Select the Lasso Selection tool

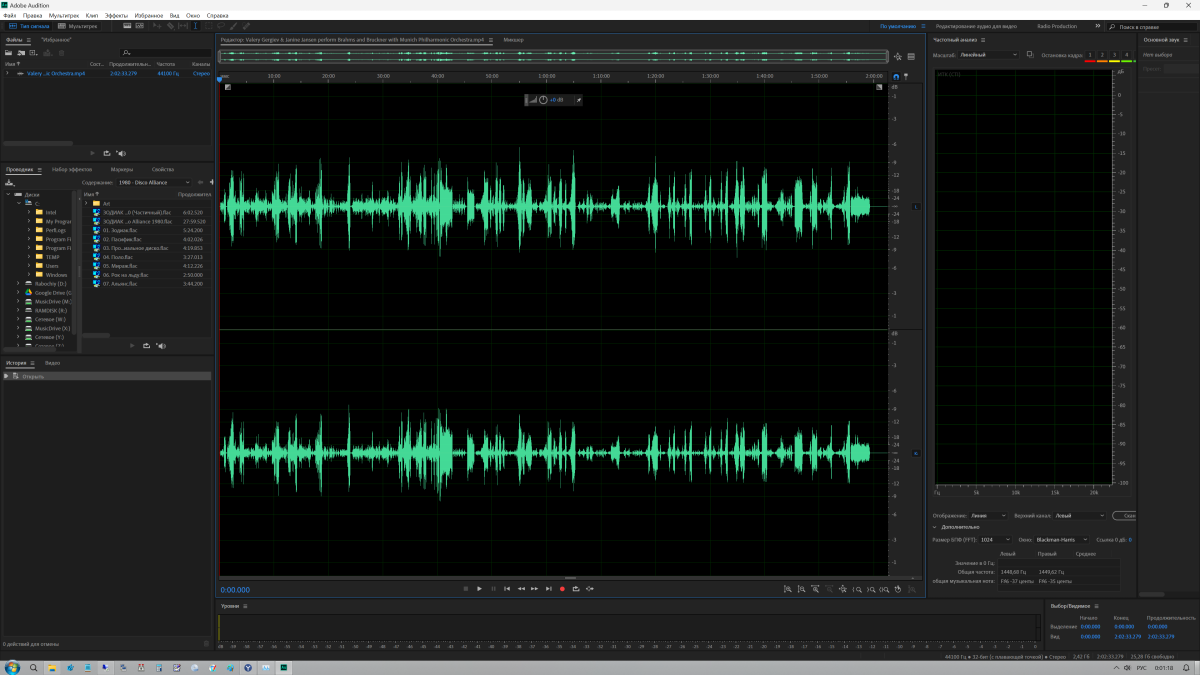pos(221,26)
